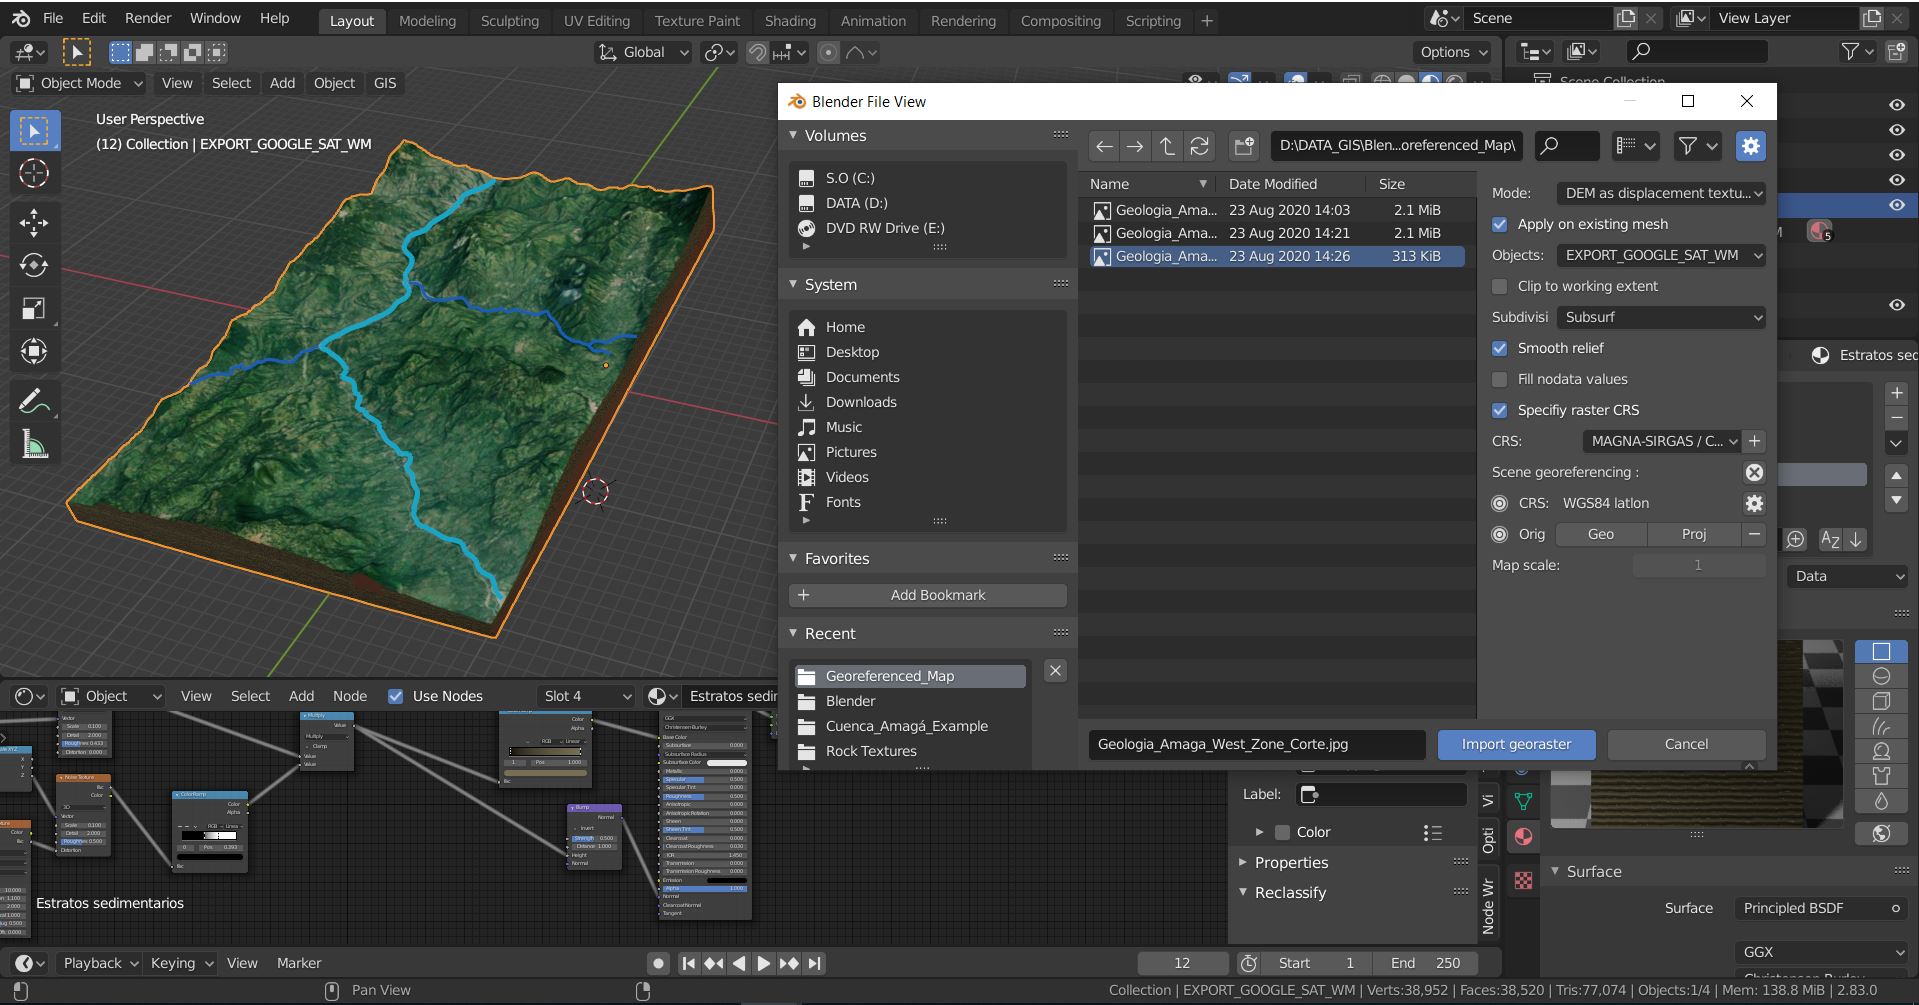The image size is (1919, 1005).
Task: Open the Objects dropdown EXPORT_GOOGLE_SAT_WM
Action: [x=1660, y=255]
